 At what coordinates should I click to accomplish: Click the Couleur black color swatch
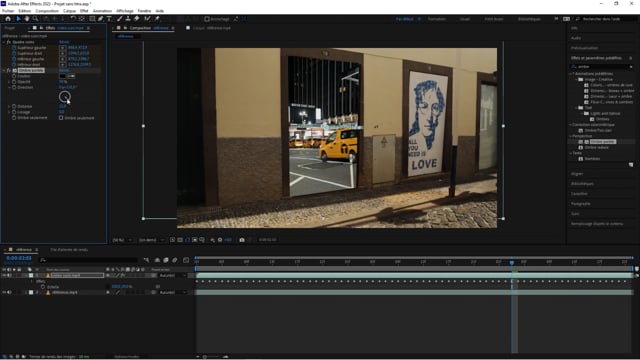(x=62, y=76)
